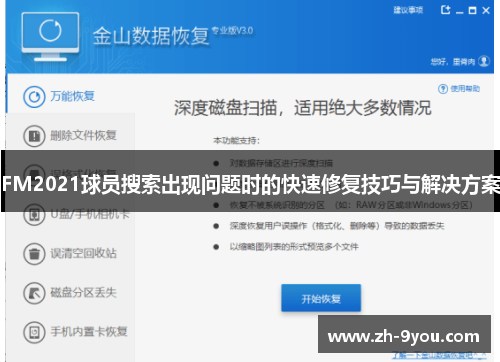Close the 金山数据恢复 window
The image size is (500, 362).
click(x=486, y=11)
